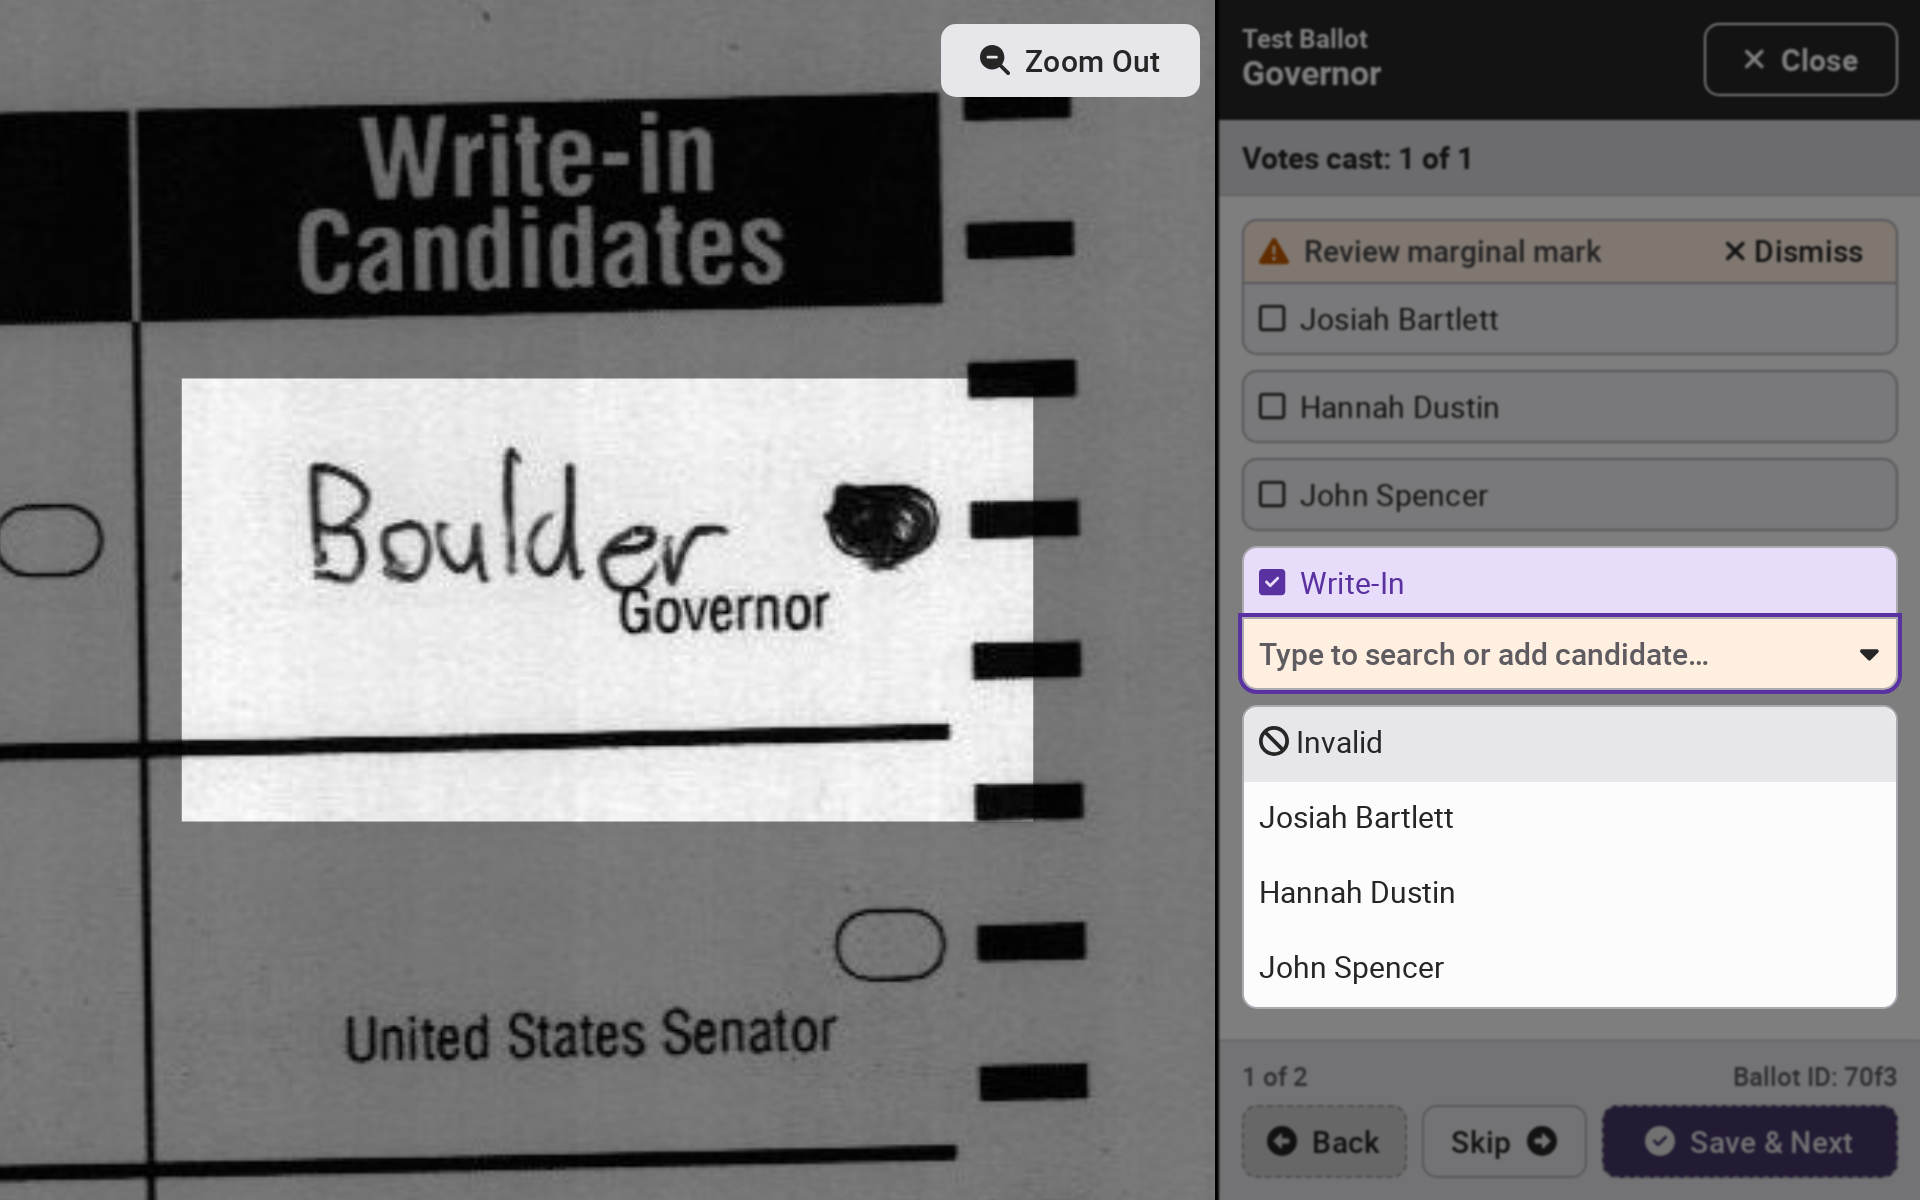Click the Back arrow icon

(x=1282, y=1141)
